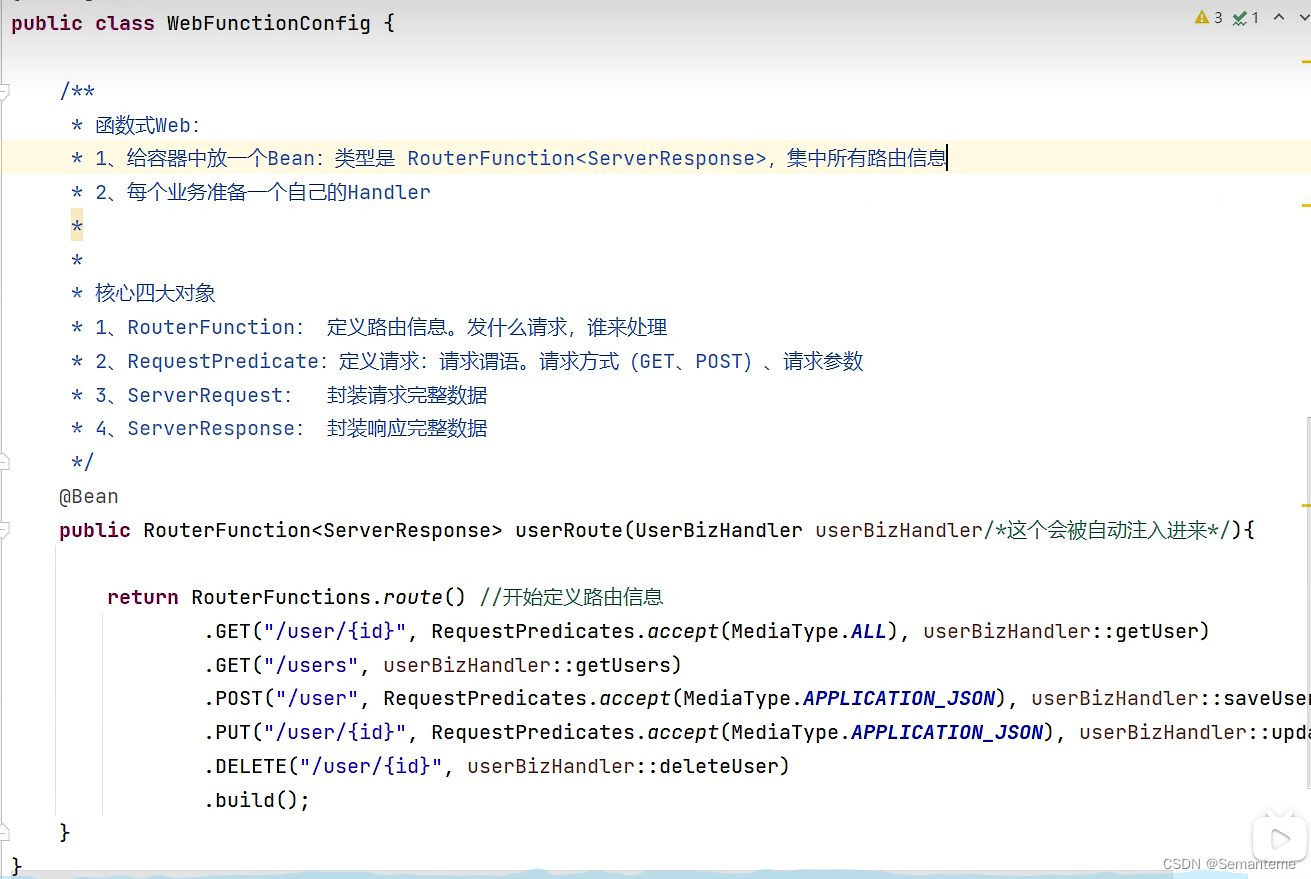Click the RequestPredicate comment line

pyautogui.click(x=467, y=361)
